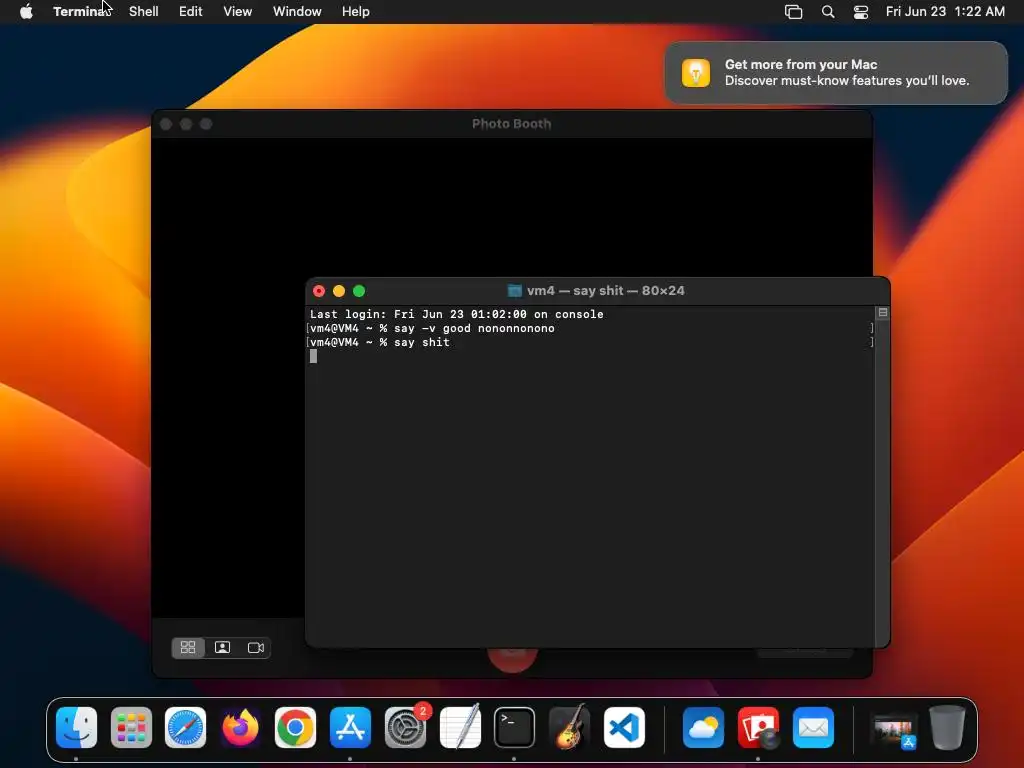The height and width of the screenshot is (768, 1024).
Task: Click the red Photo Booth capture button
Action: pyautogui.click(x=513, y=658)
